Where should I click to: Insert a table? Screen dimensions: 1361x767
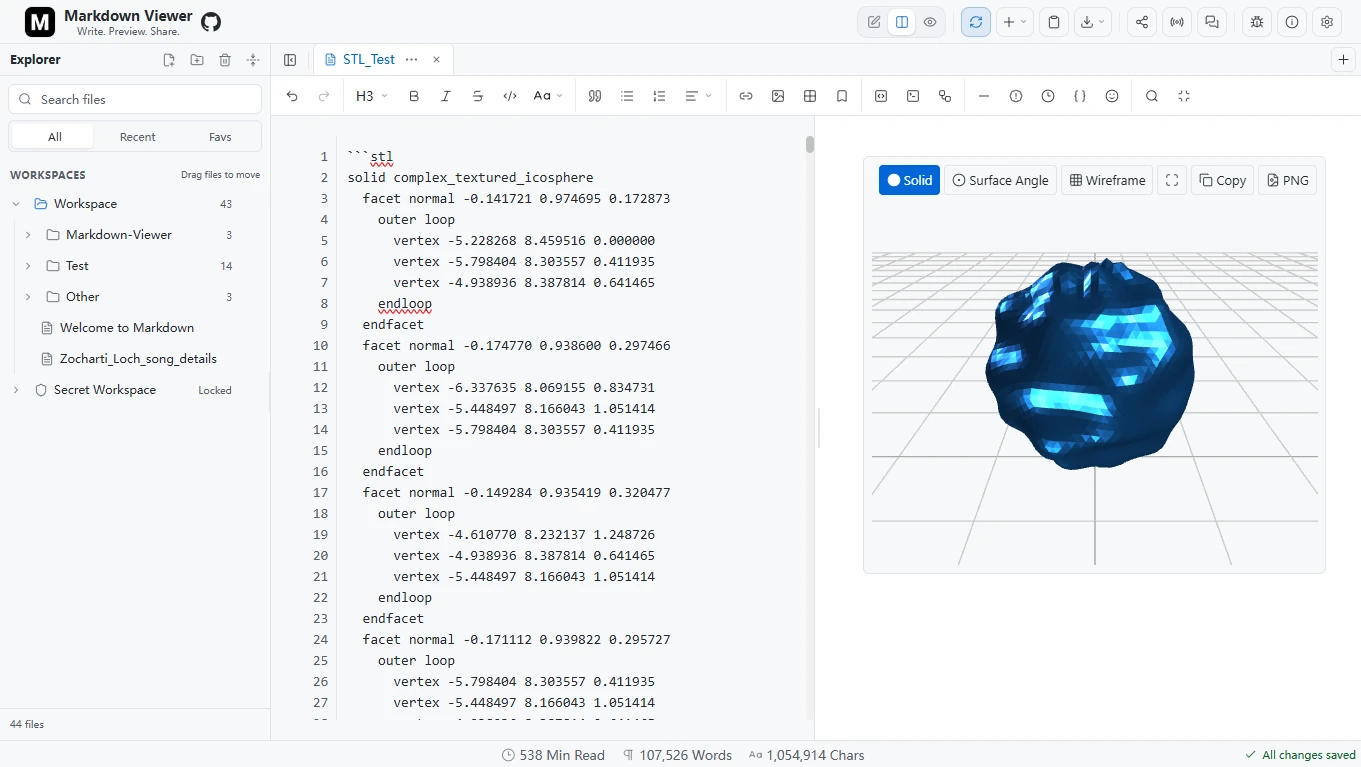pyautogui.click(x=810, y=96)
